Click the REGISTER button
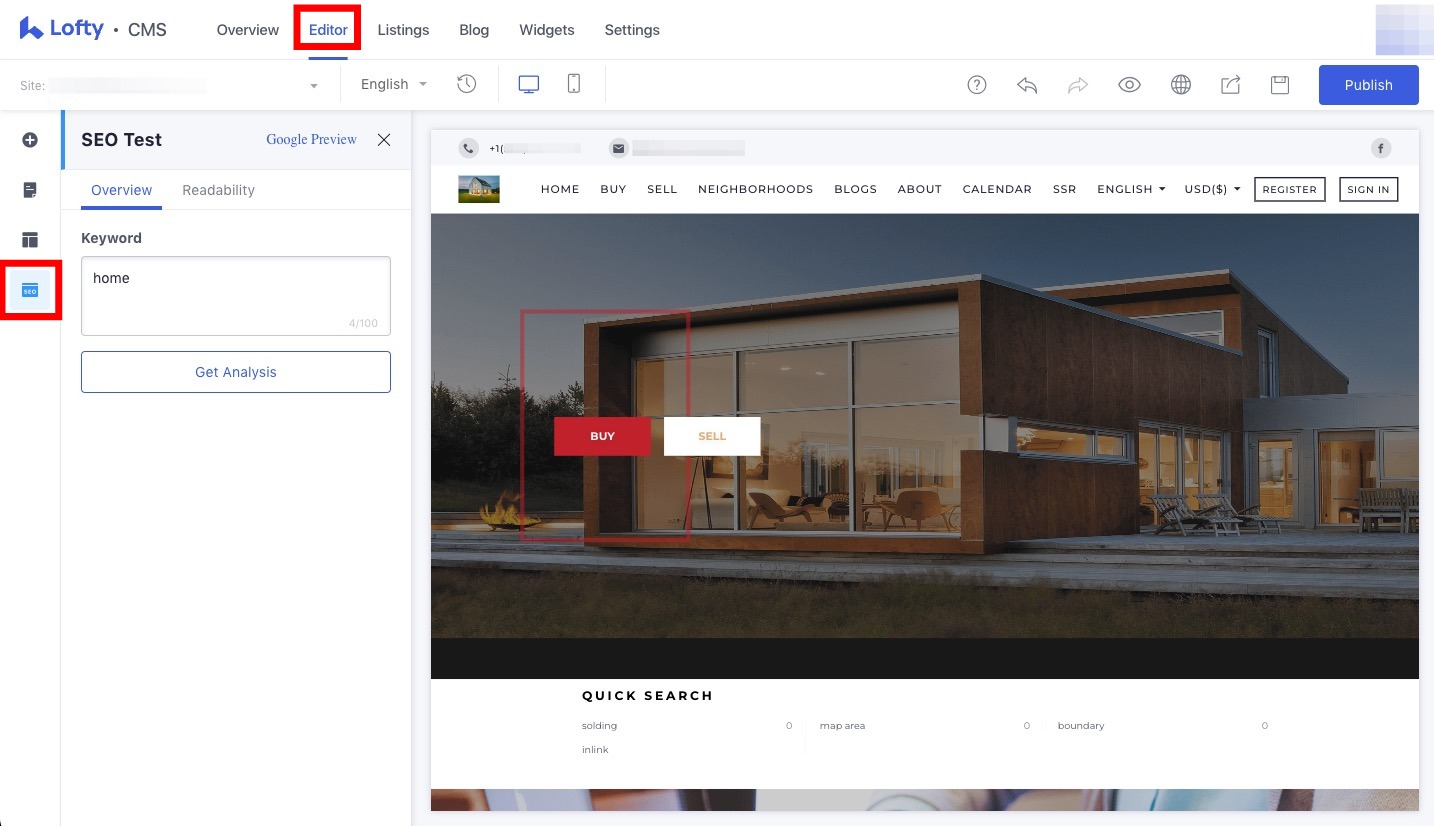Image resolution: width=1434 pixels, height=826 pixels. pyautogui.click(x=1290, y=189)
